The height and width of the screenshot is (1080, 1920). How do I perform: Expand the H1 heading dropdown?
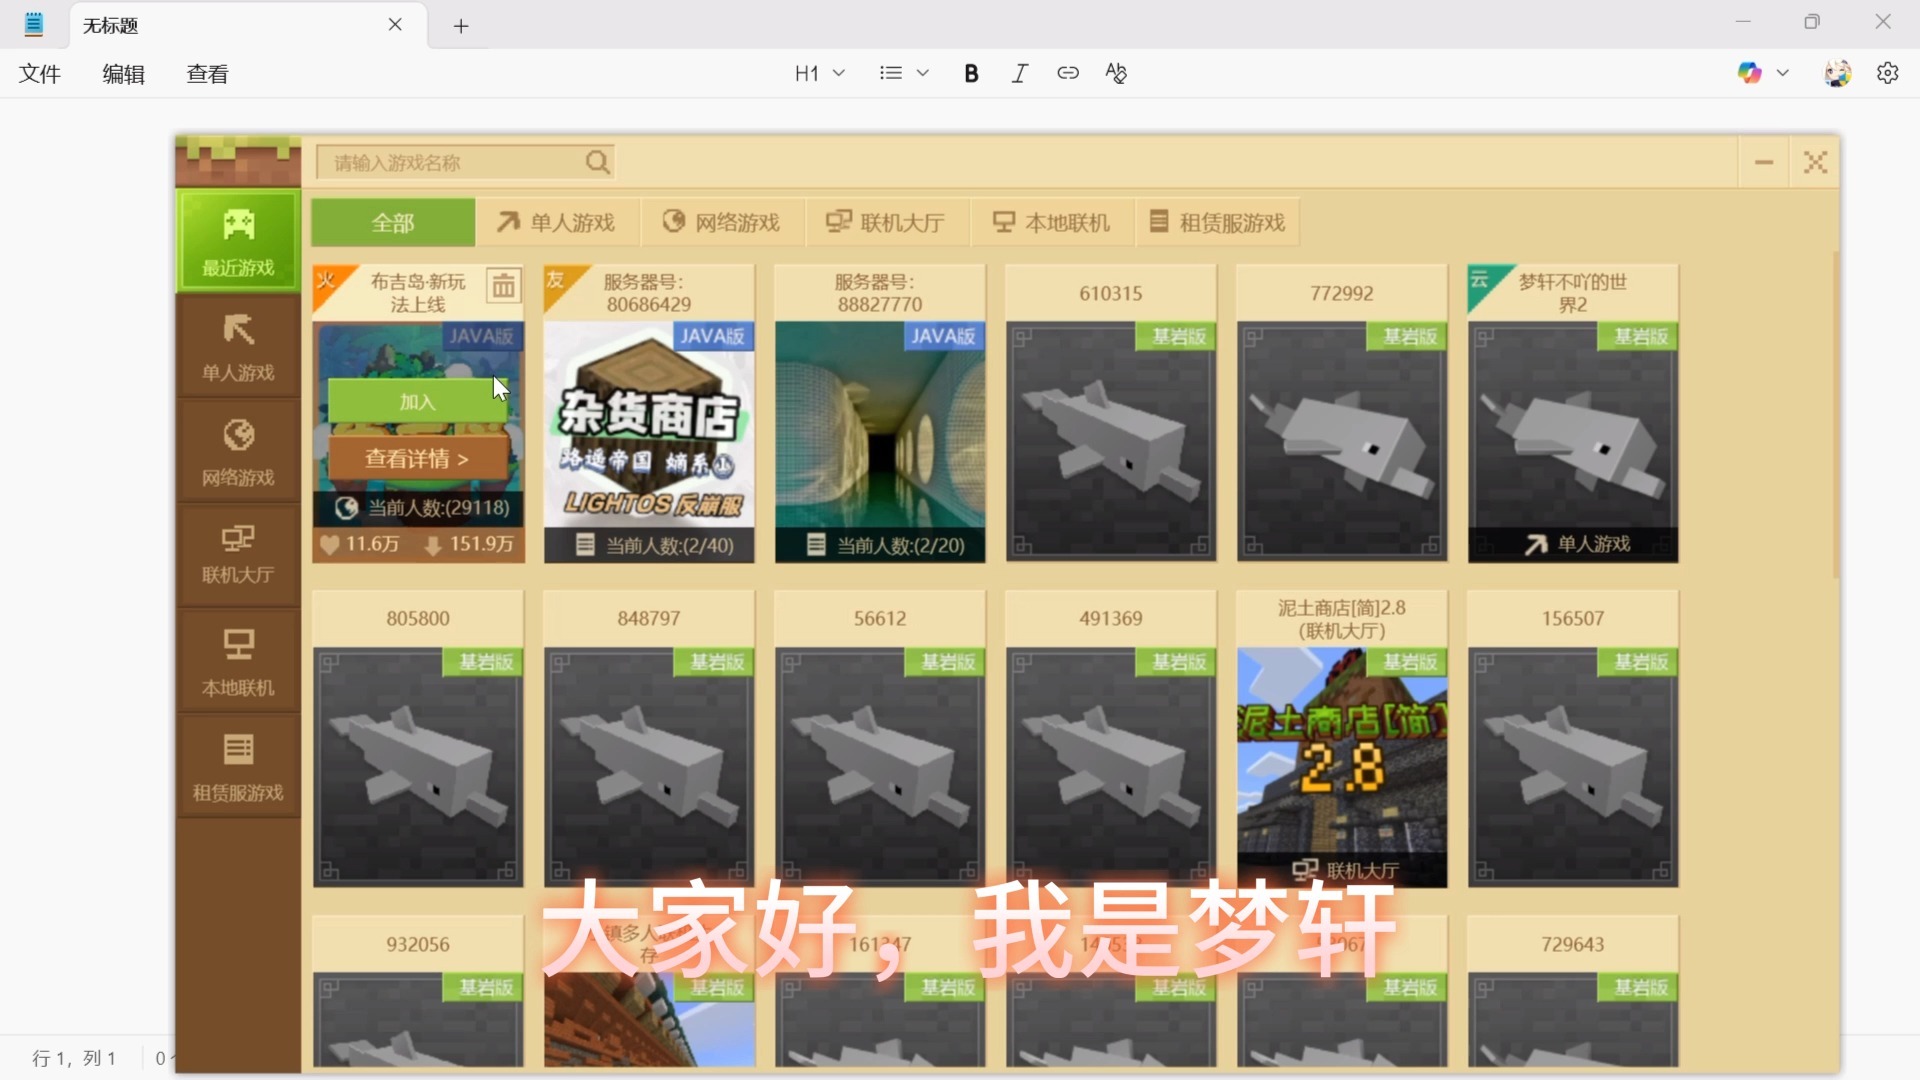(x=820, y=73)
